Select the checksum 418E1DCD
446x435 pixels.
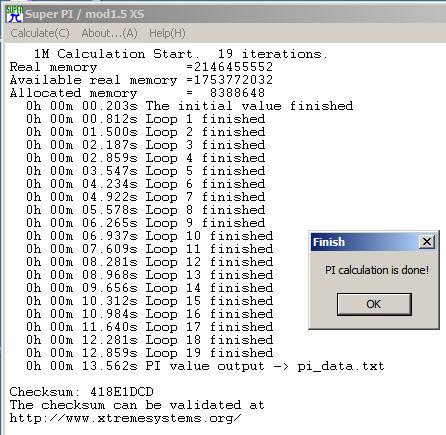pos(122,392)
